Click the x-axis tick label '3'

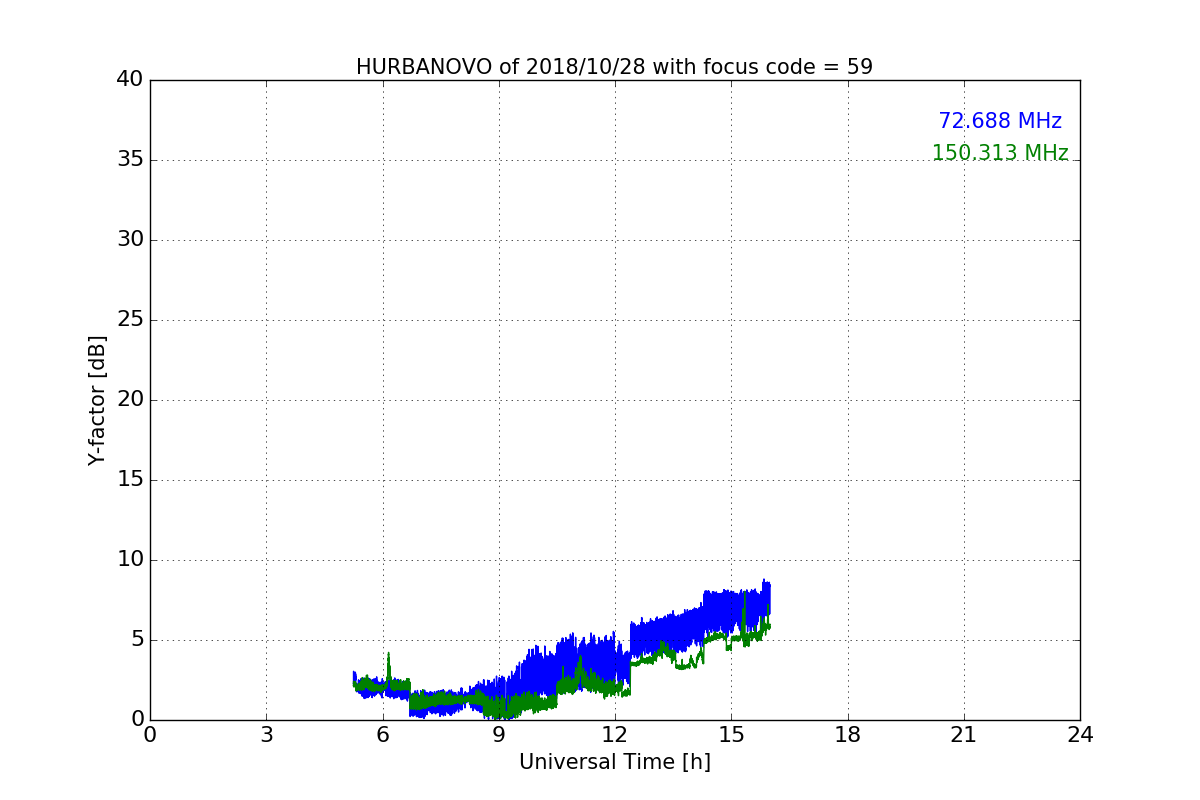[266, 735]
